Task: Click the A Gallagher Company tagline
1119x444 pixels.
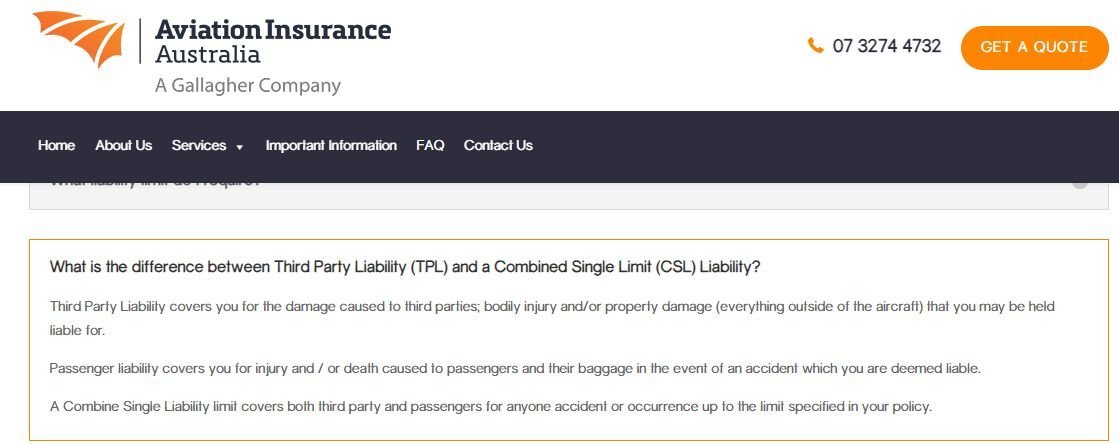Action: click(248, 86)
